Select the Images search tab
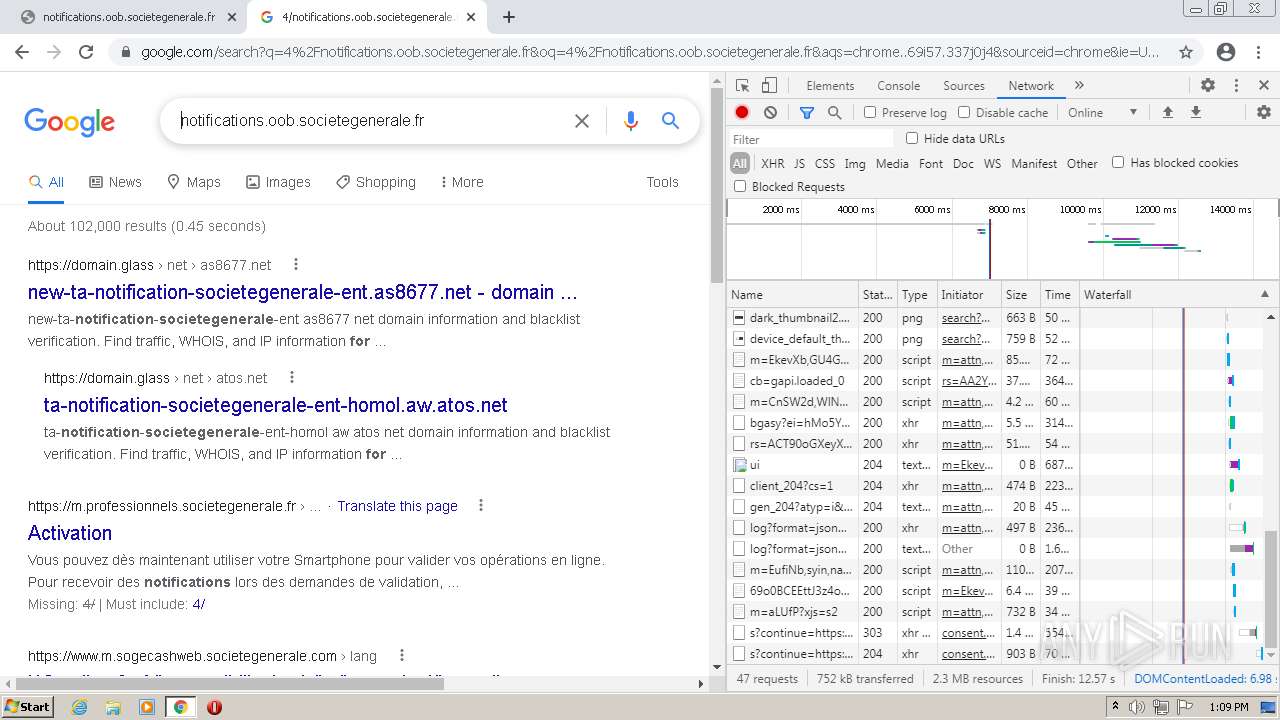Screen dimensions: 1280x720 278,182
